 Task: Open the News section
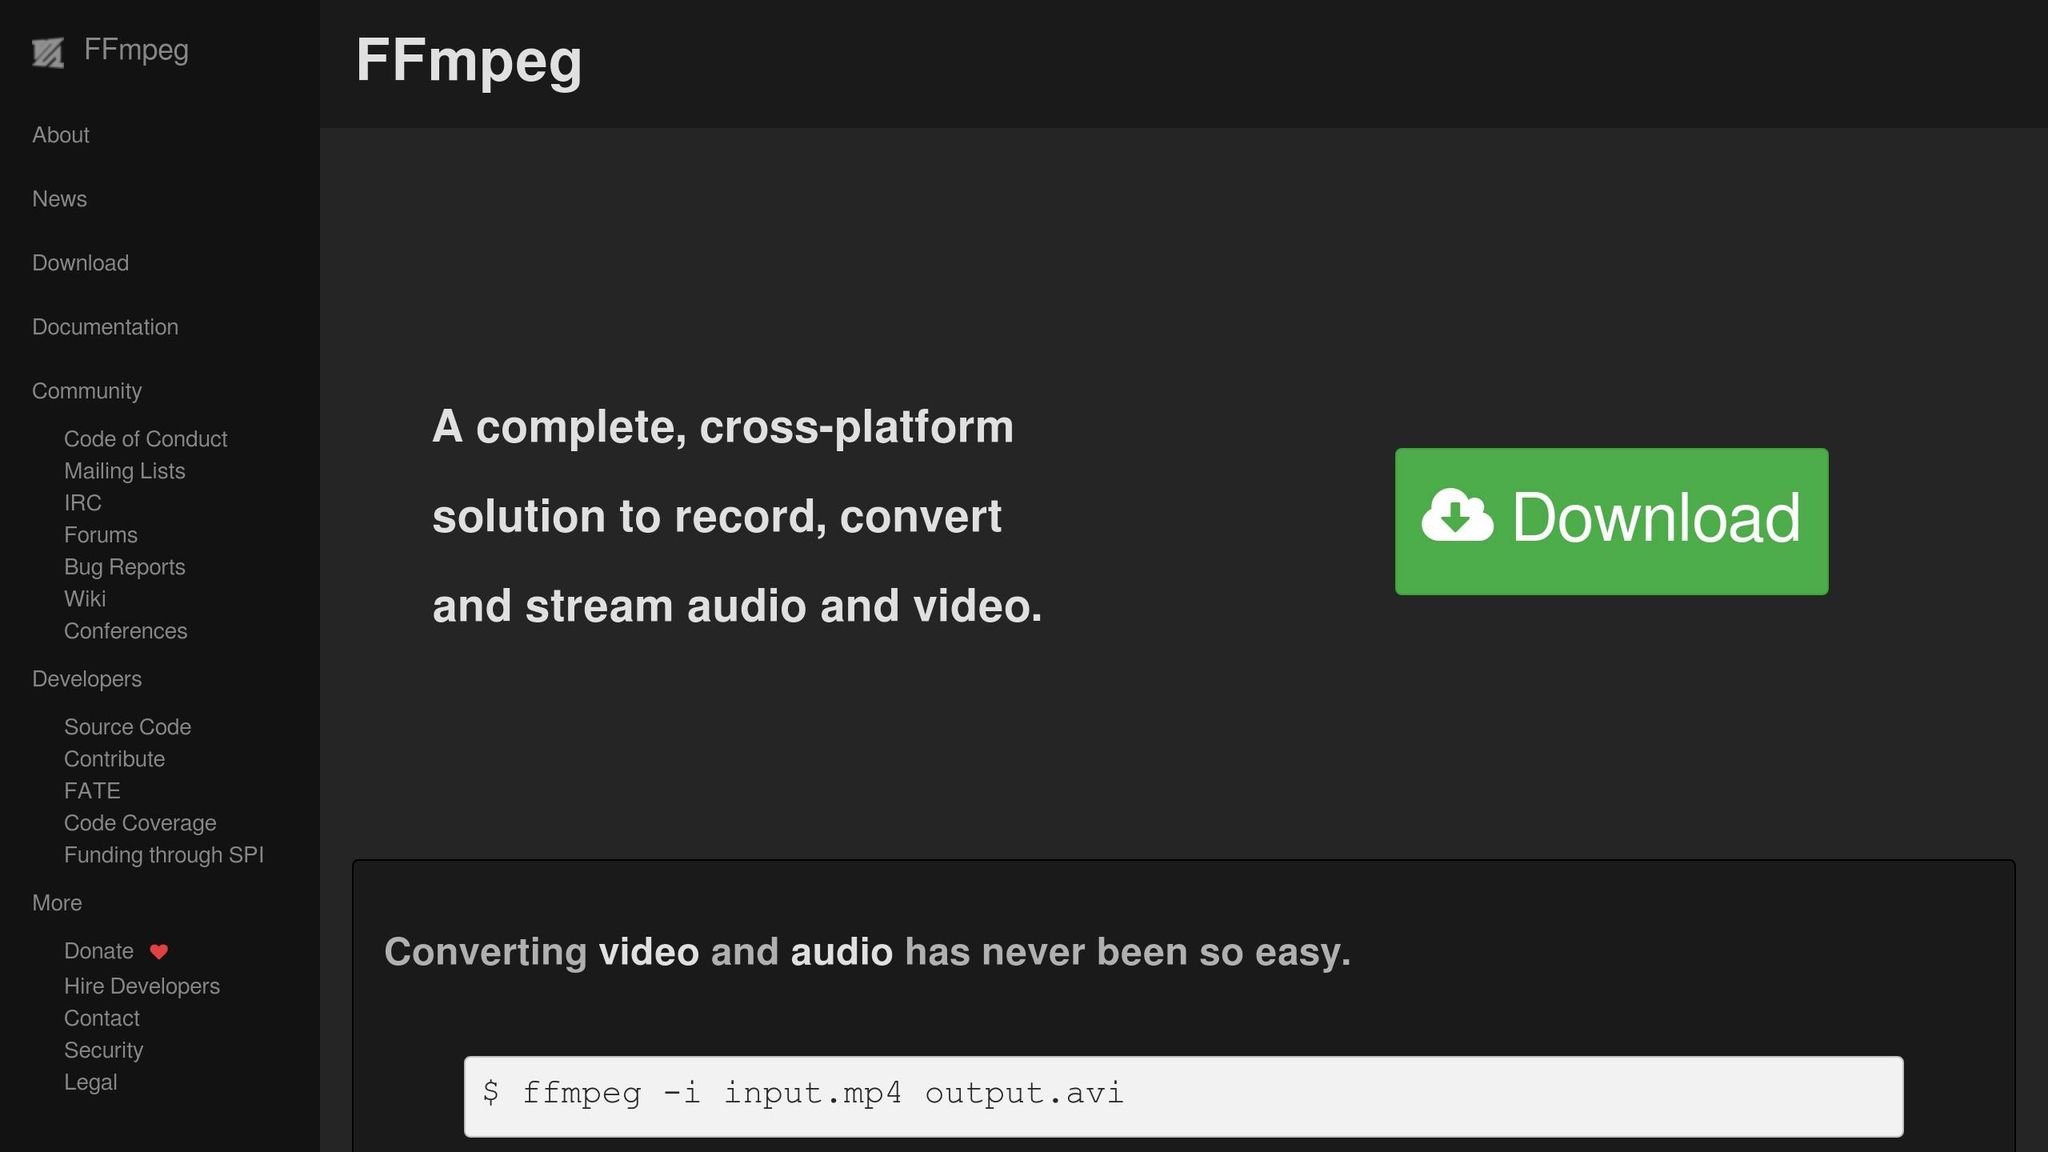click(x=59, y=198)
